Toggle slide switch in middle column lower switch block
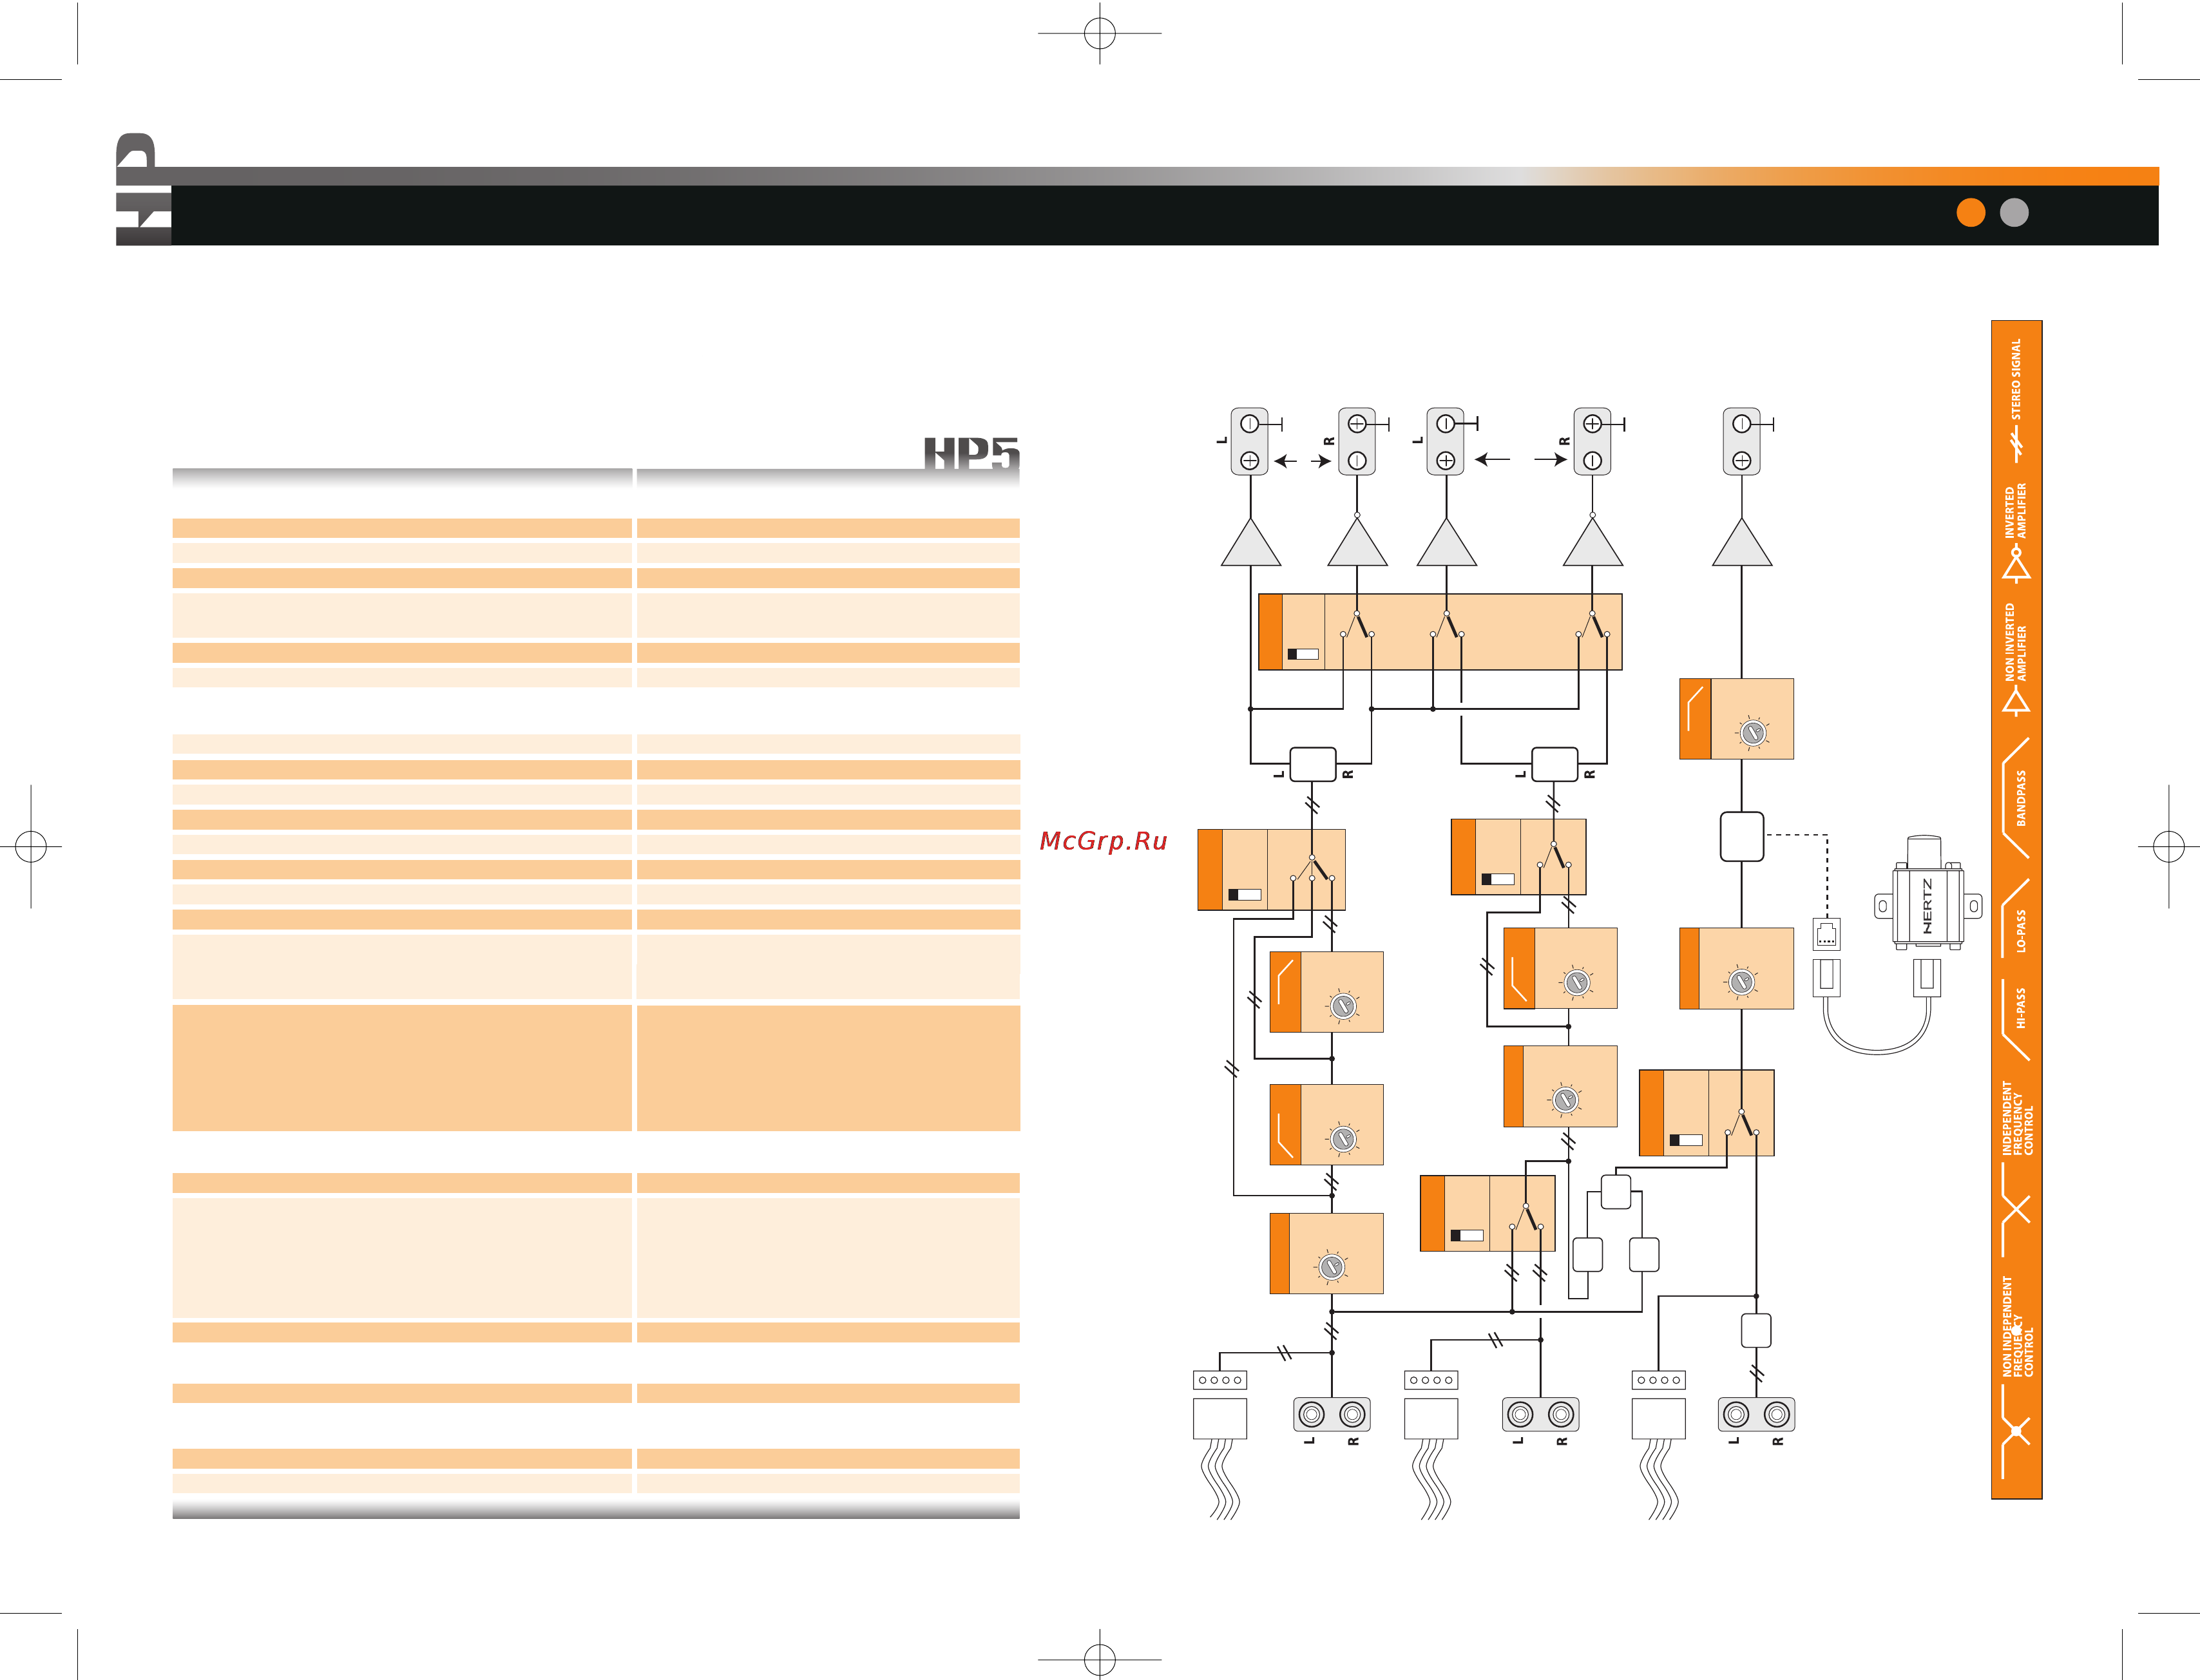The height and width of the screenshot is (1680, 2200). tap(1467, 1236)
